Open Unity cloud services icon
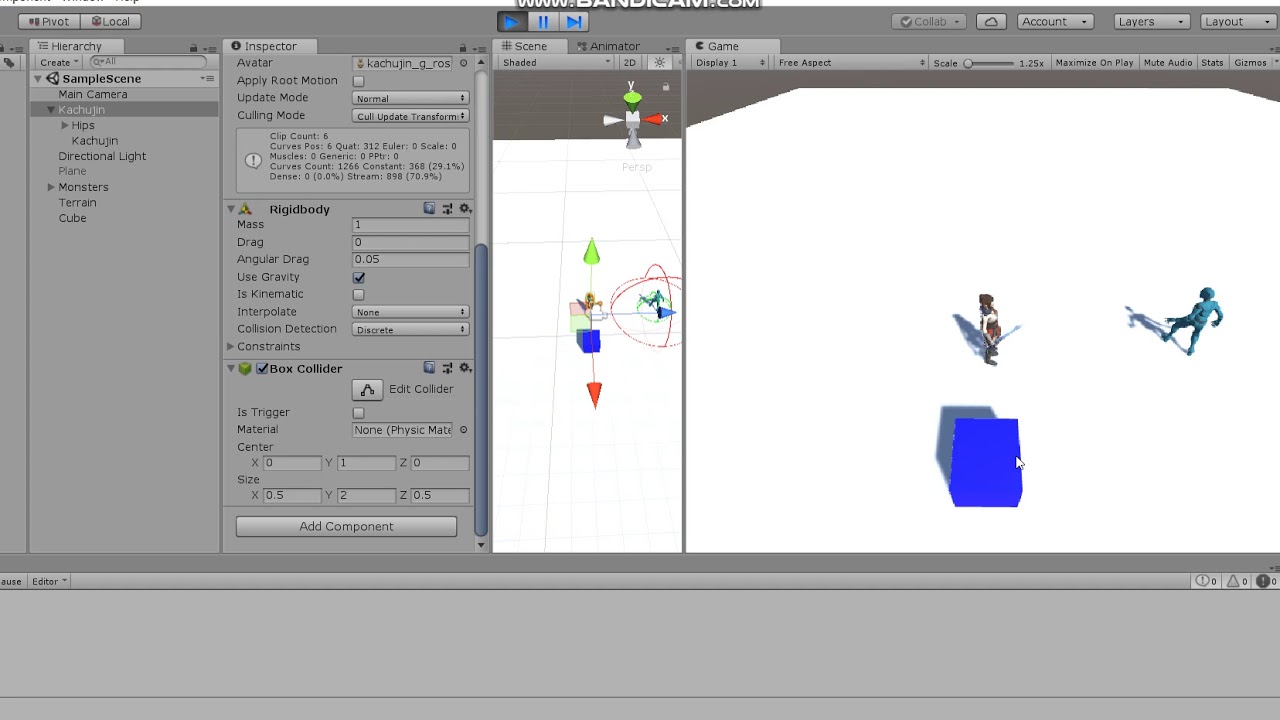Image resolution: width=1280 pixels, height=720 pixels. [991, 21]
